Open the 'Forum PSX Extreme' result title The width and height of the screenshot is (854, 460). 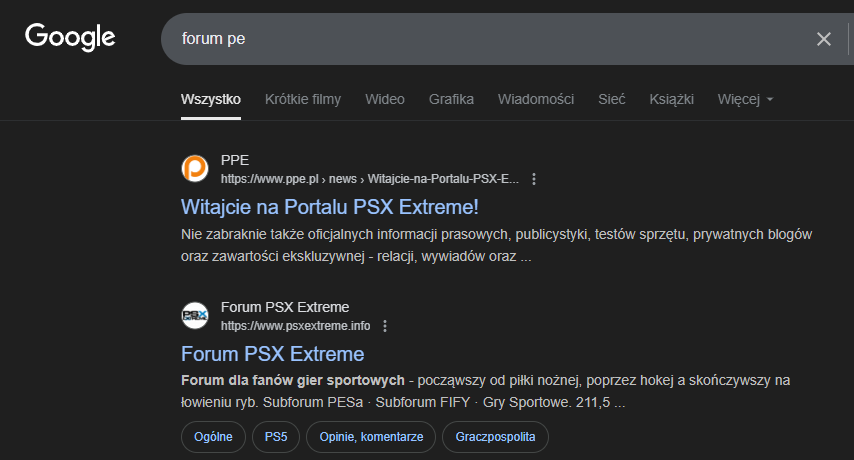coord(272,354)
